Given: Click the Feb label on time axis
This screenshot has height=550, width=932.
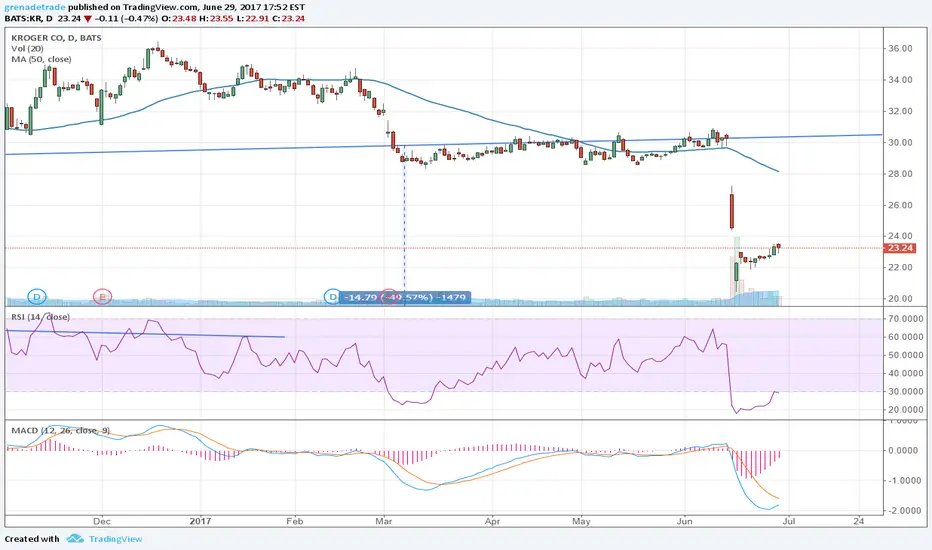Looking at the screenshot, I should coord(294,521).
